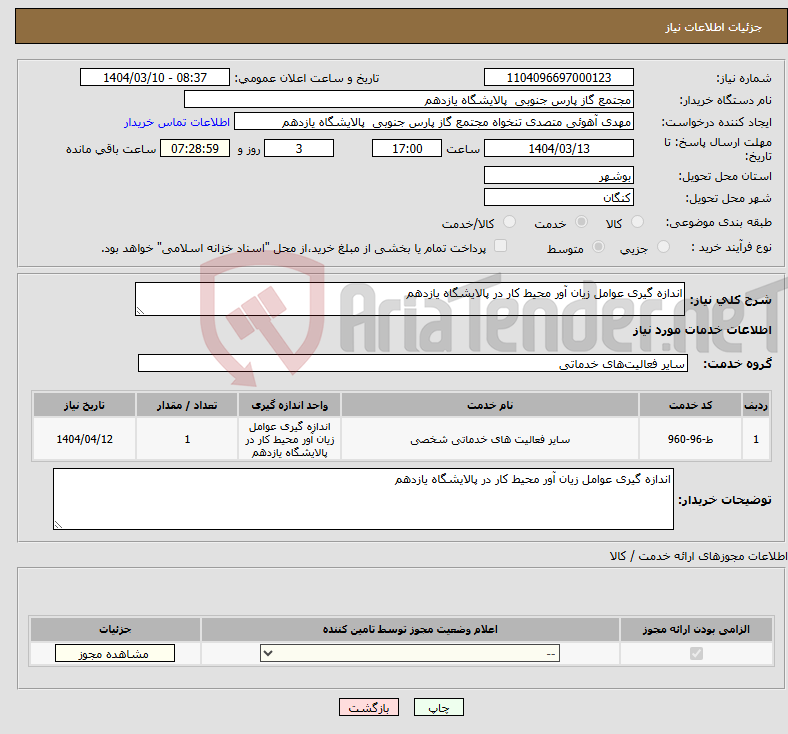
Task: Click the deadline date field 1404/03/13
Action: tap(558, 148)
